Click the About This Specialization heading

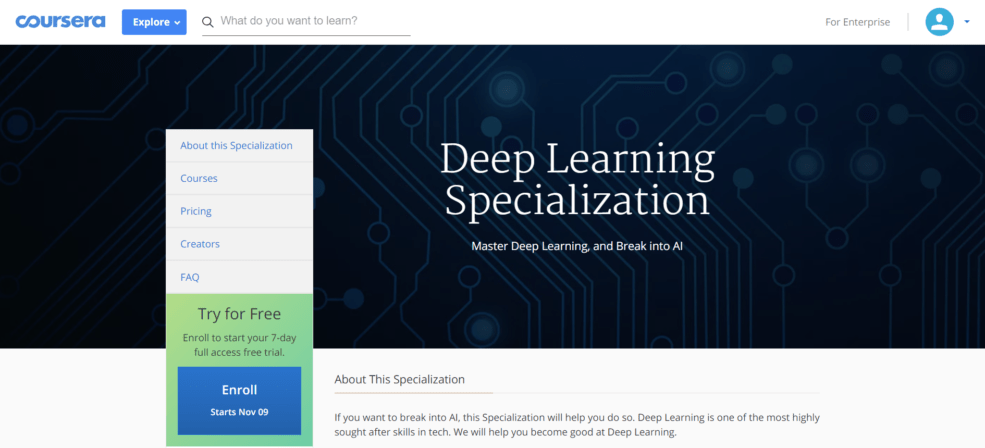(400, 380)
